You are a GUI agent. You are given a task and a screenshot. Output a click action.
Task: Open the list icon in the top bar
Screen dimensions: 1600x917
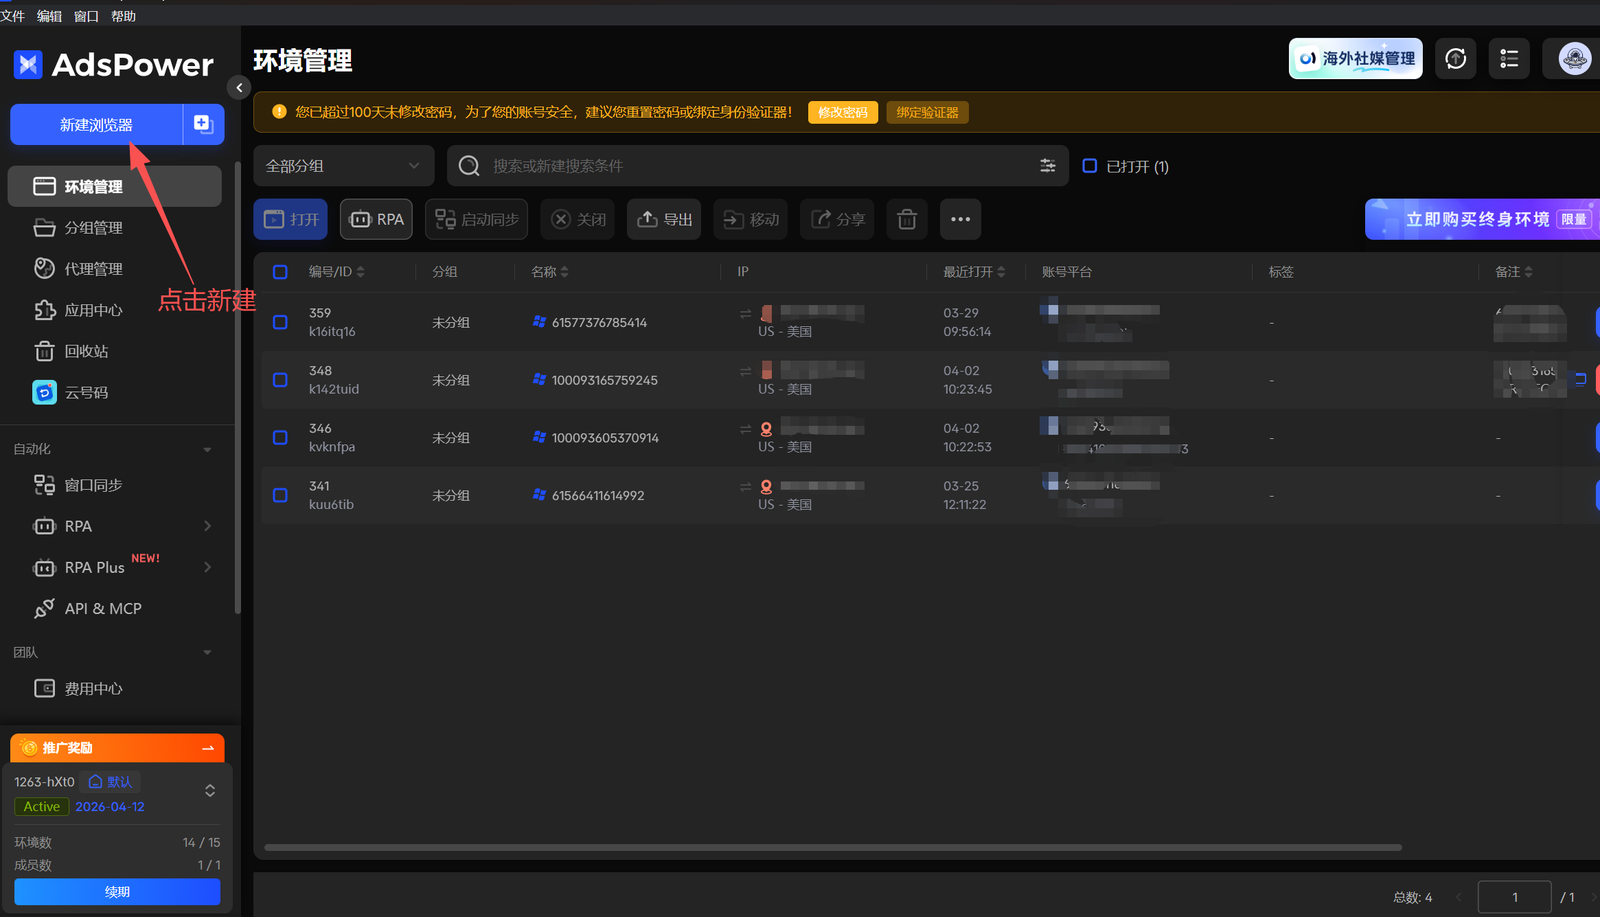pyautogui.click(x=1509, y=59)
